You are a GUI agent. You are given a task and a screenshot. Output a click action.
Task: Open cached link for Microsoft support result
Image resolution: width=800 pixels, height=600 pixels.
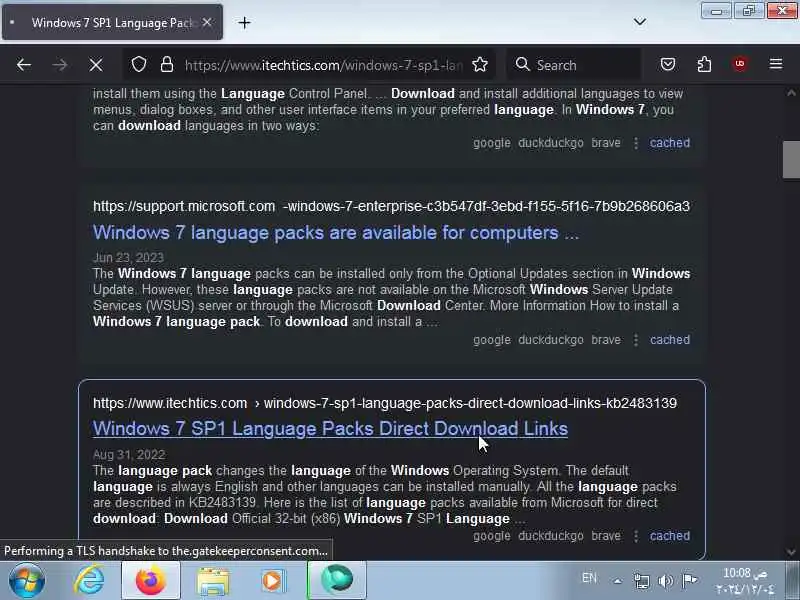coord(669,340)
